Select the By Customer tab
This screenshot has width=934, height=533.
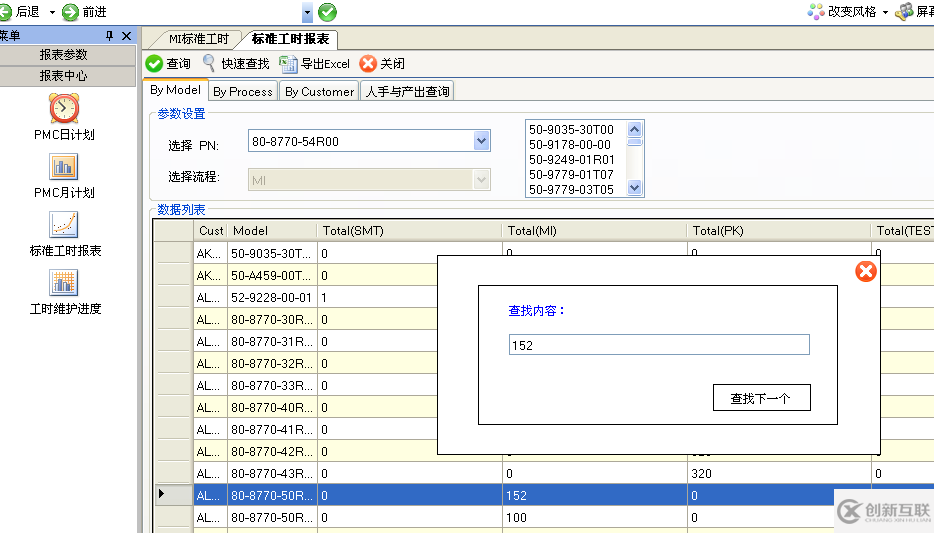pos(319,91)
